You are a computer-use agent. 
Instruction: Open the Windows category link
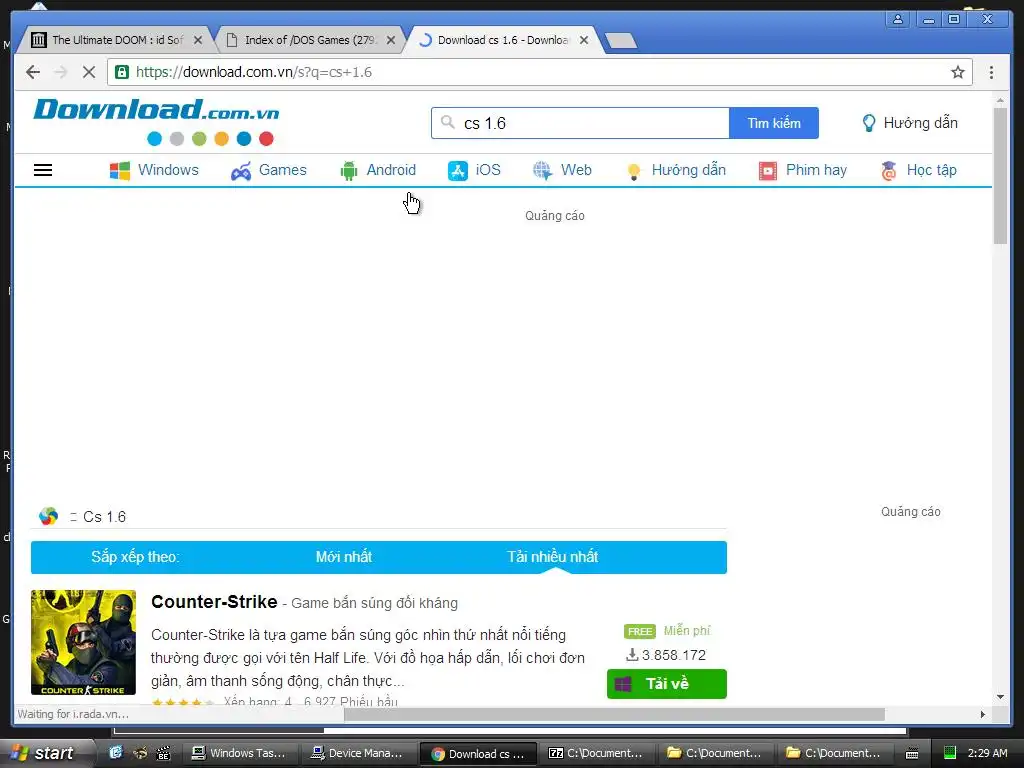point(168,170)
